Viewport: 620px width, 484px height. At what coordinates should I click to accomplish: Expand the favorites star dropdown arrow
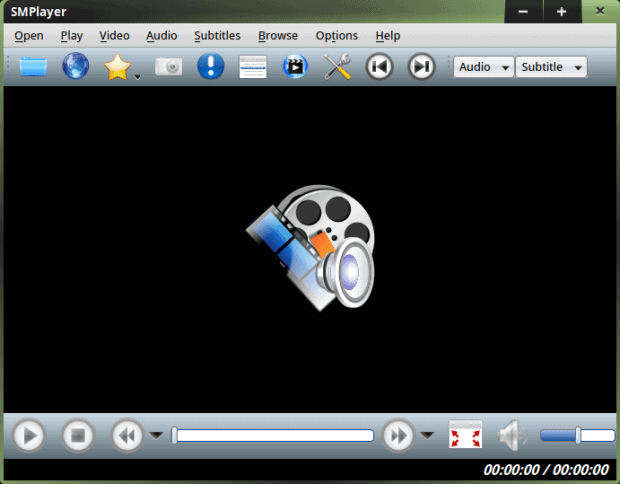pos(137,77)
